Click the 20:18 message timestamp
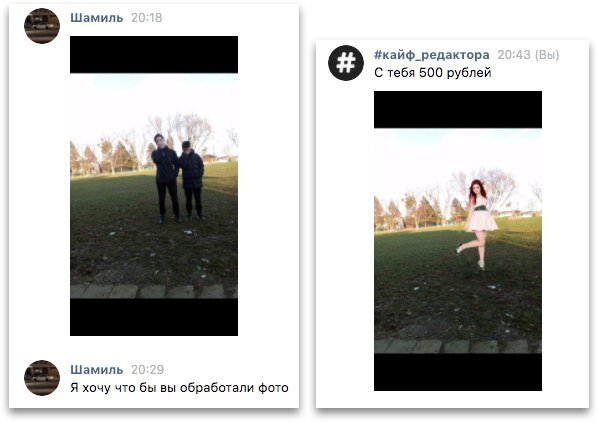This screenshot has width=598, height=422. 147,18
